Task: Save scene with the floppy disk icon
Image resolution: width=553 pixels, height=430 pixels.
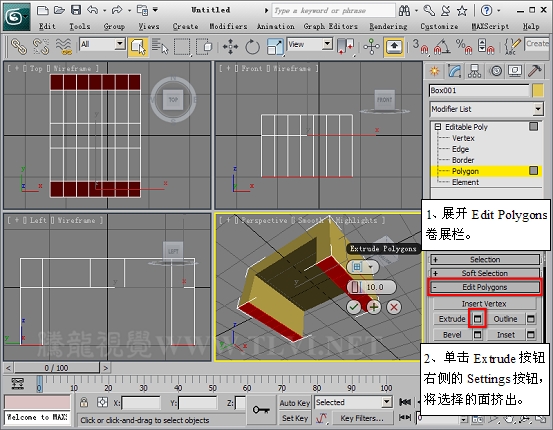Action: click(x=76, y=10)
